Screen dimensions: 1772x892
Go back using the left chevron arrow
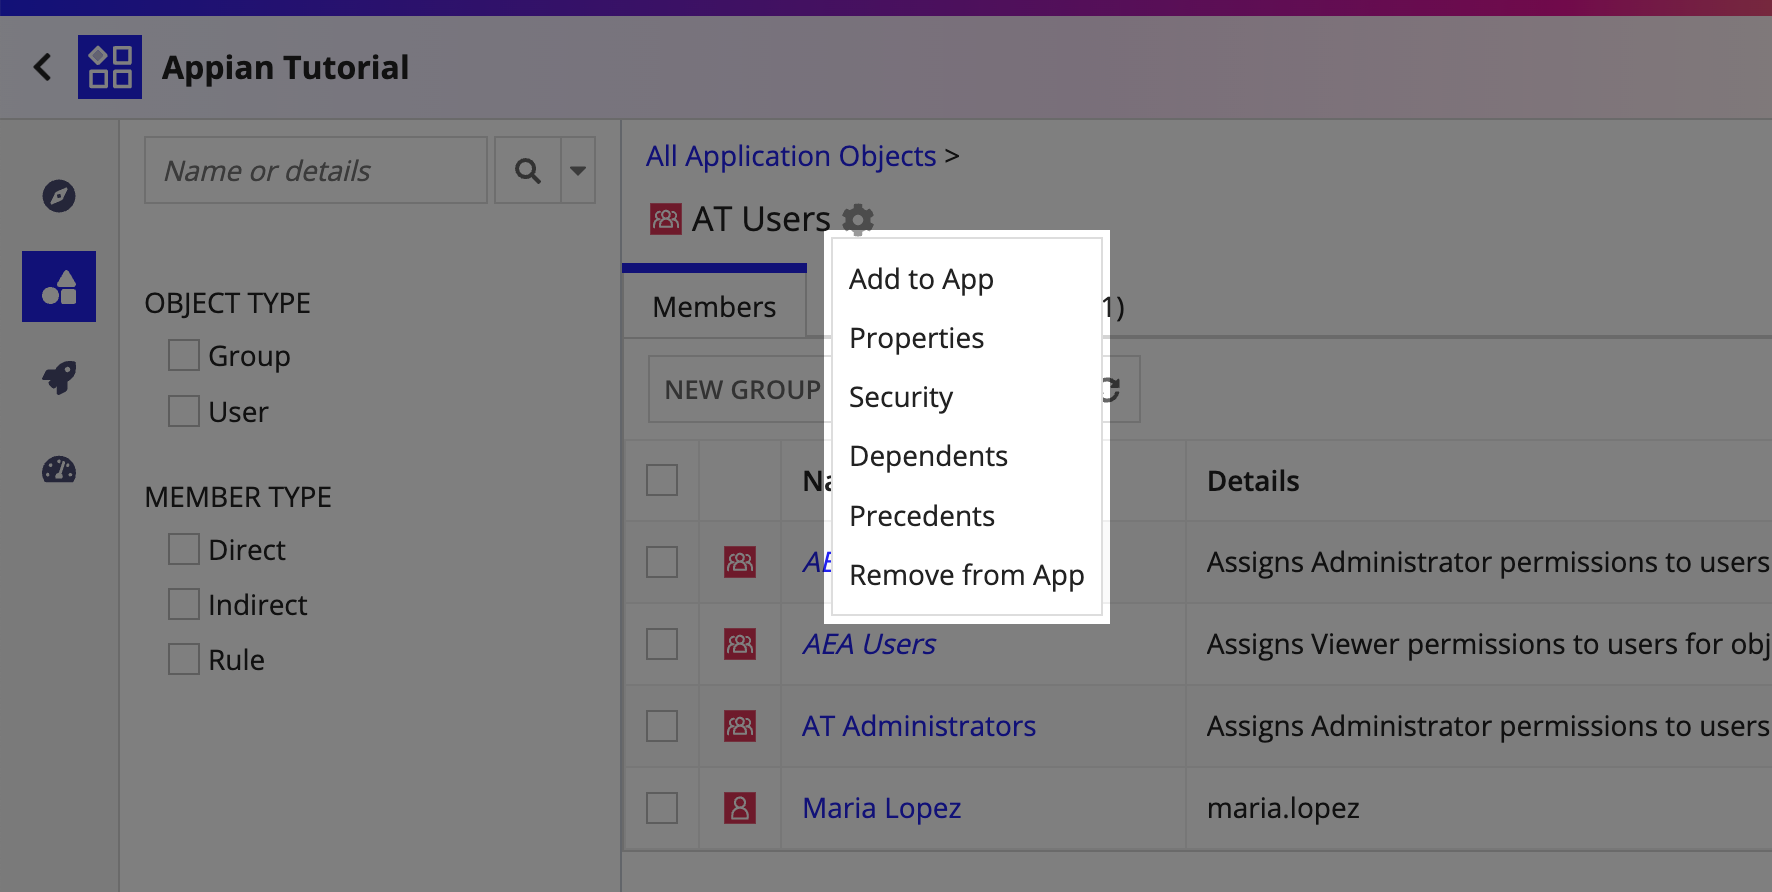coord(42,67)
